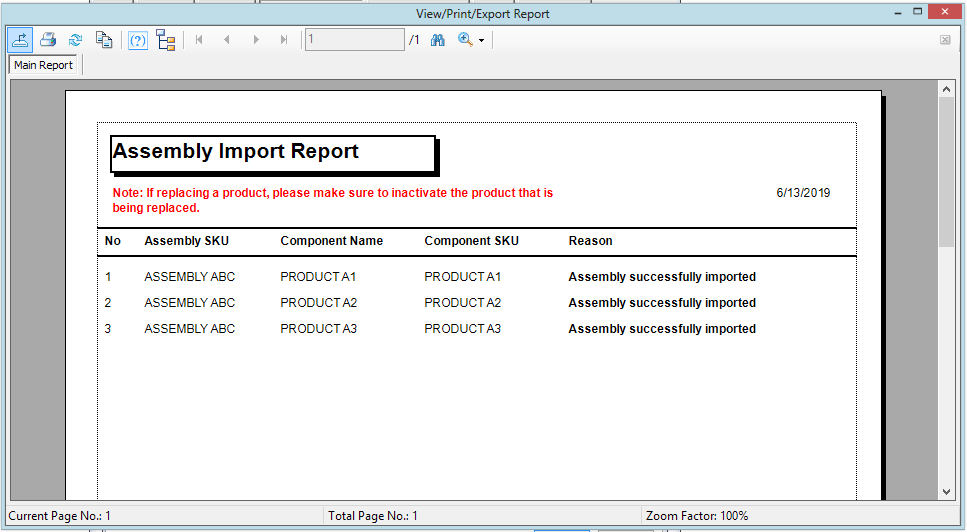
Task: Go to the first page arrow
Action: click(x=200, y=40)
